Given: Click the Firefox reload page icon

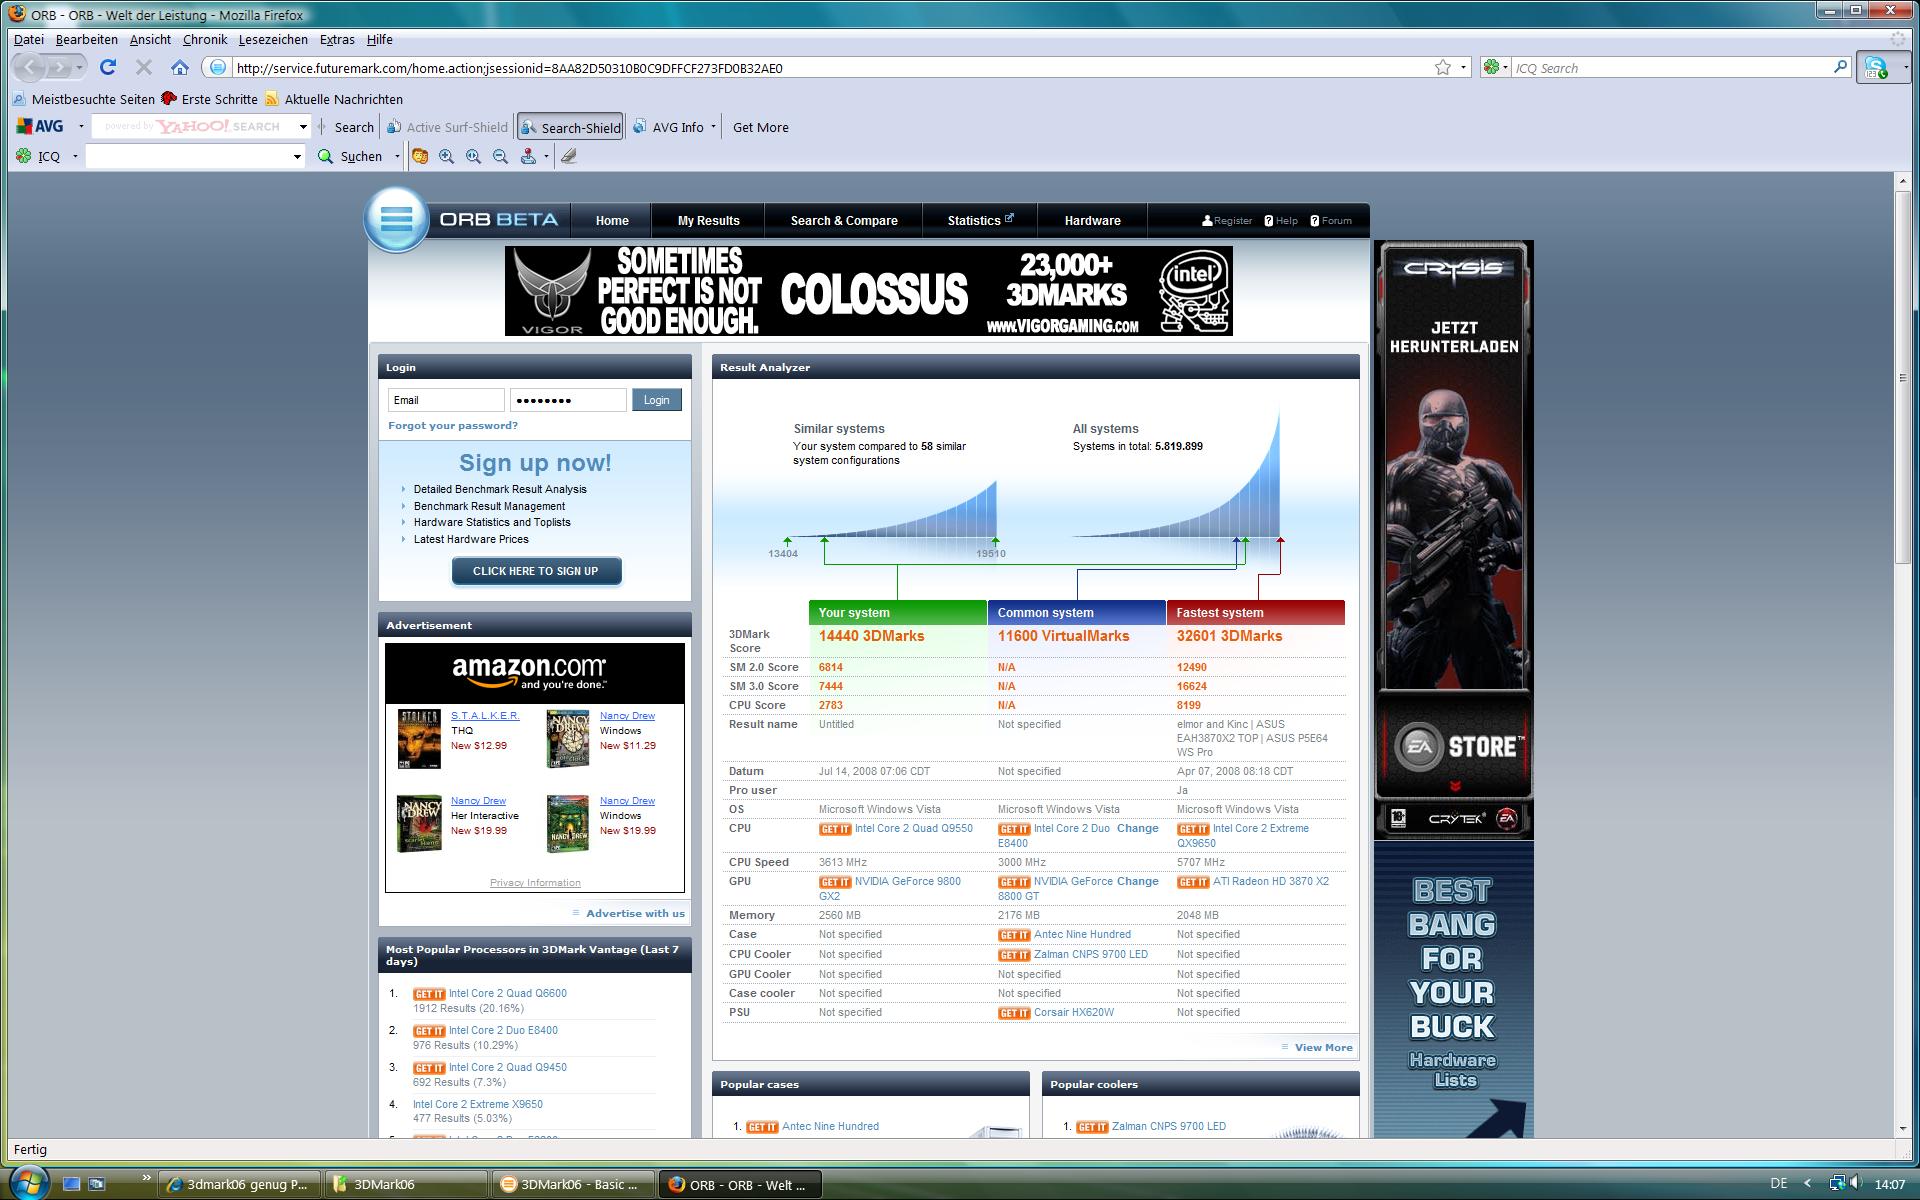Looking at the screenshot, I should [108, 67].
